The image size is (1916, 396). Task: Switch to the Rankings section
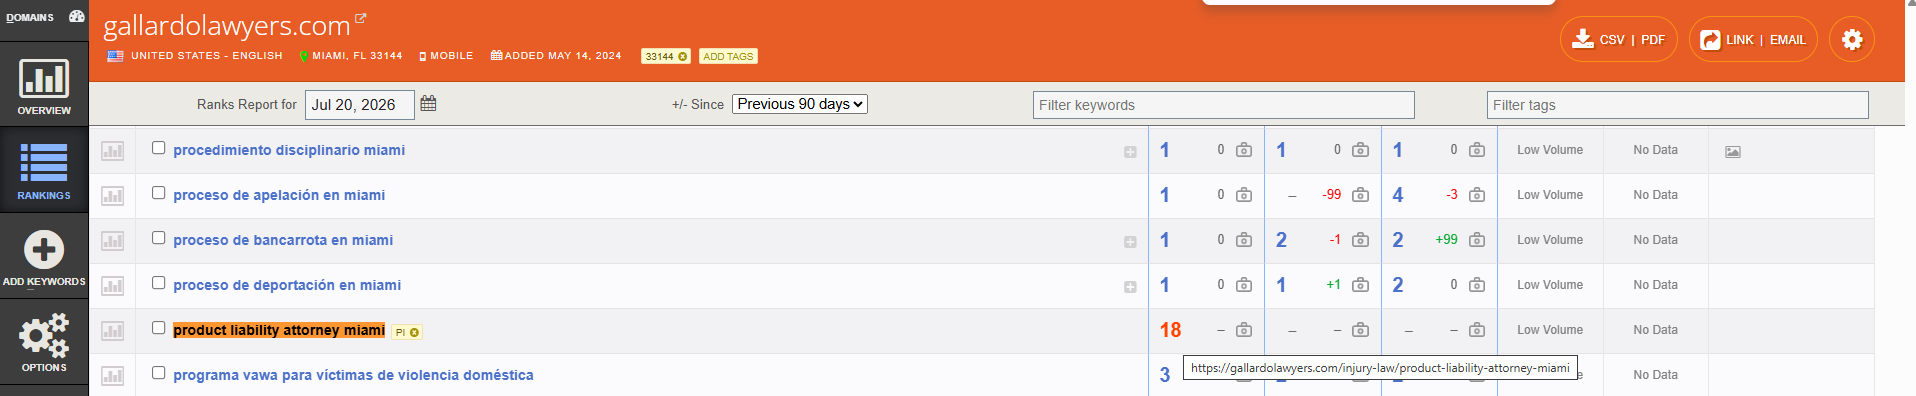pyautogui.click(x=44, y=171)
